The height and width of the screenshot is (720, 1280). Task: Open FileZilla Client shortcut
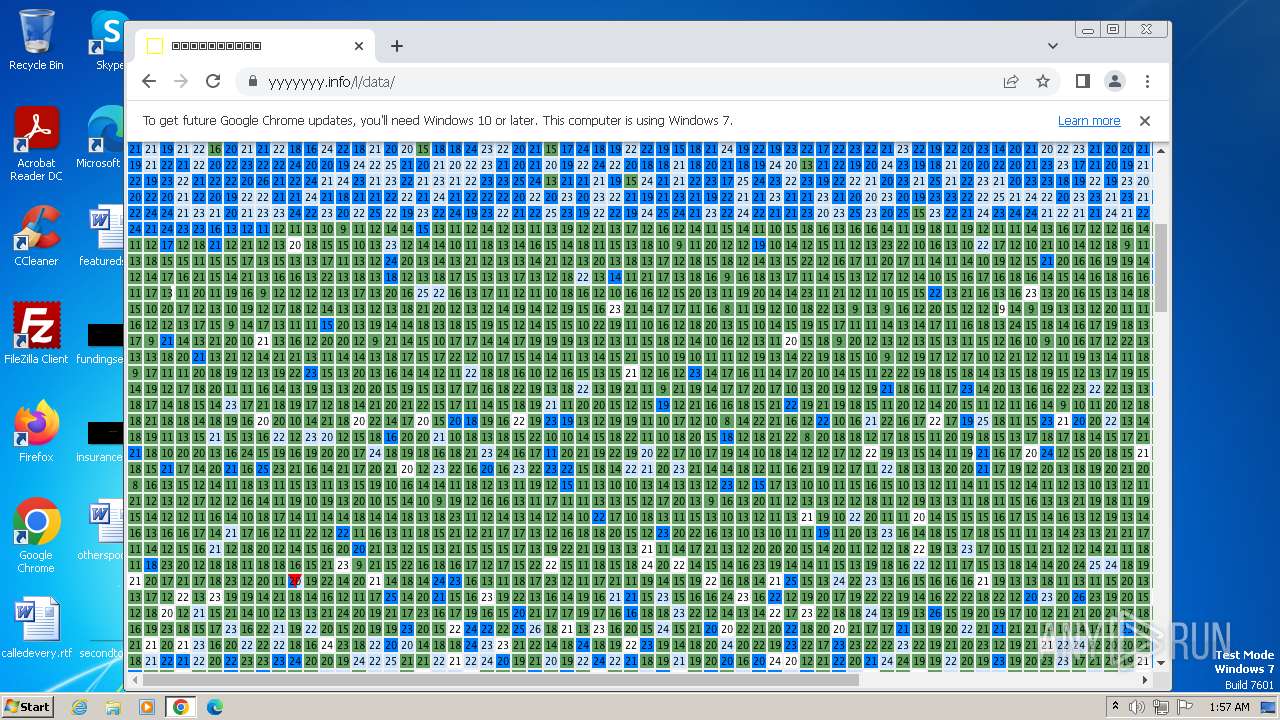(x=36, y=333)
